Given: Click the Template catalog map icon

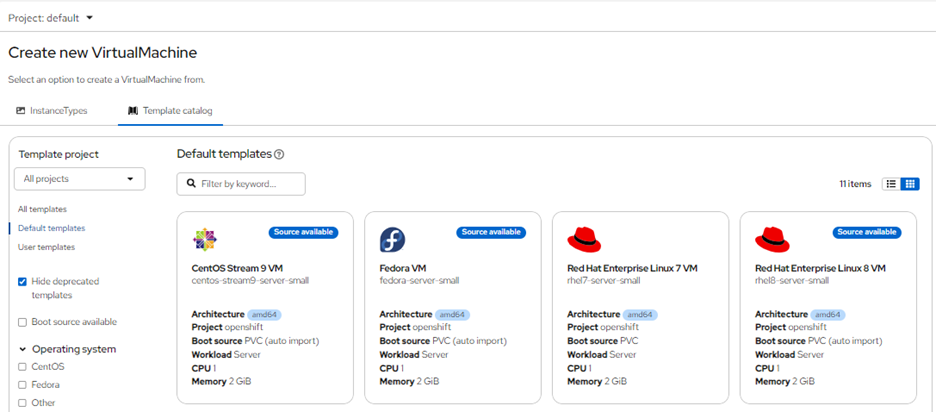Looking at the screenshot, I should pos(133,110).
